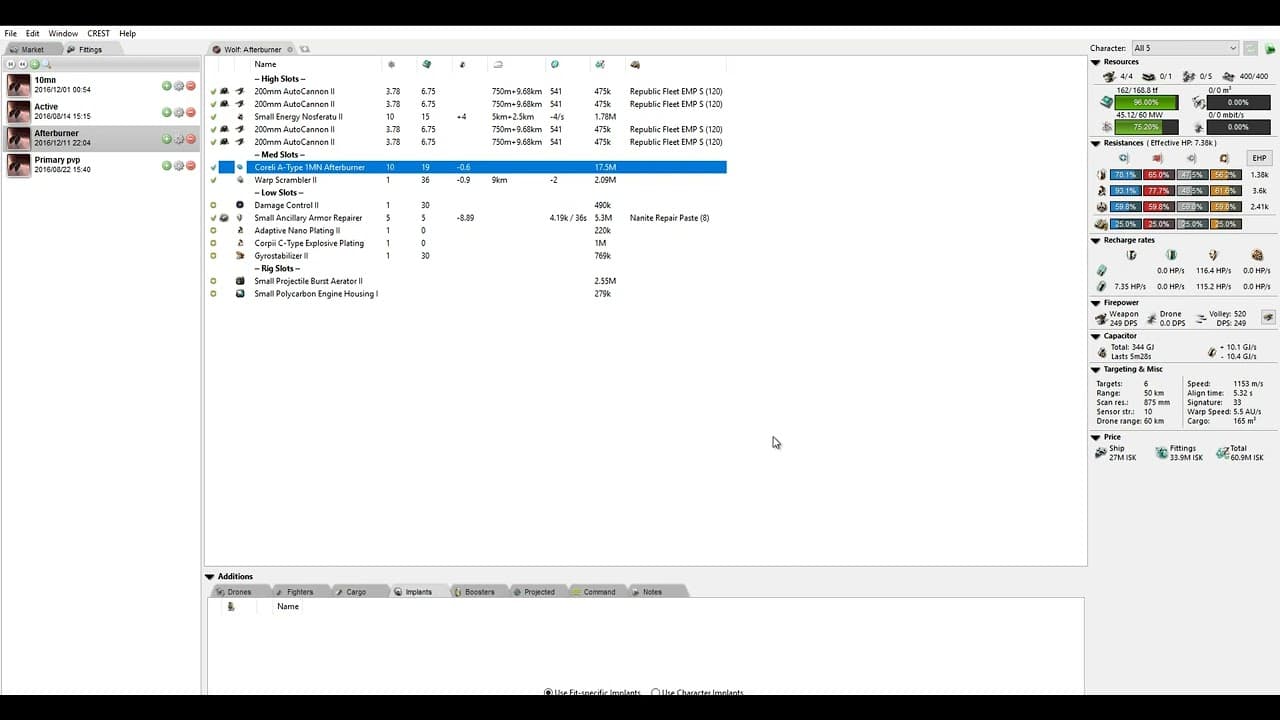The height and width of the screenshot is (720, 1280).
Task: Click the CPU icon in Resources
Action: point(1106,102)
